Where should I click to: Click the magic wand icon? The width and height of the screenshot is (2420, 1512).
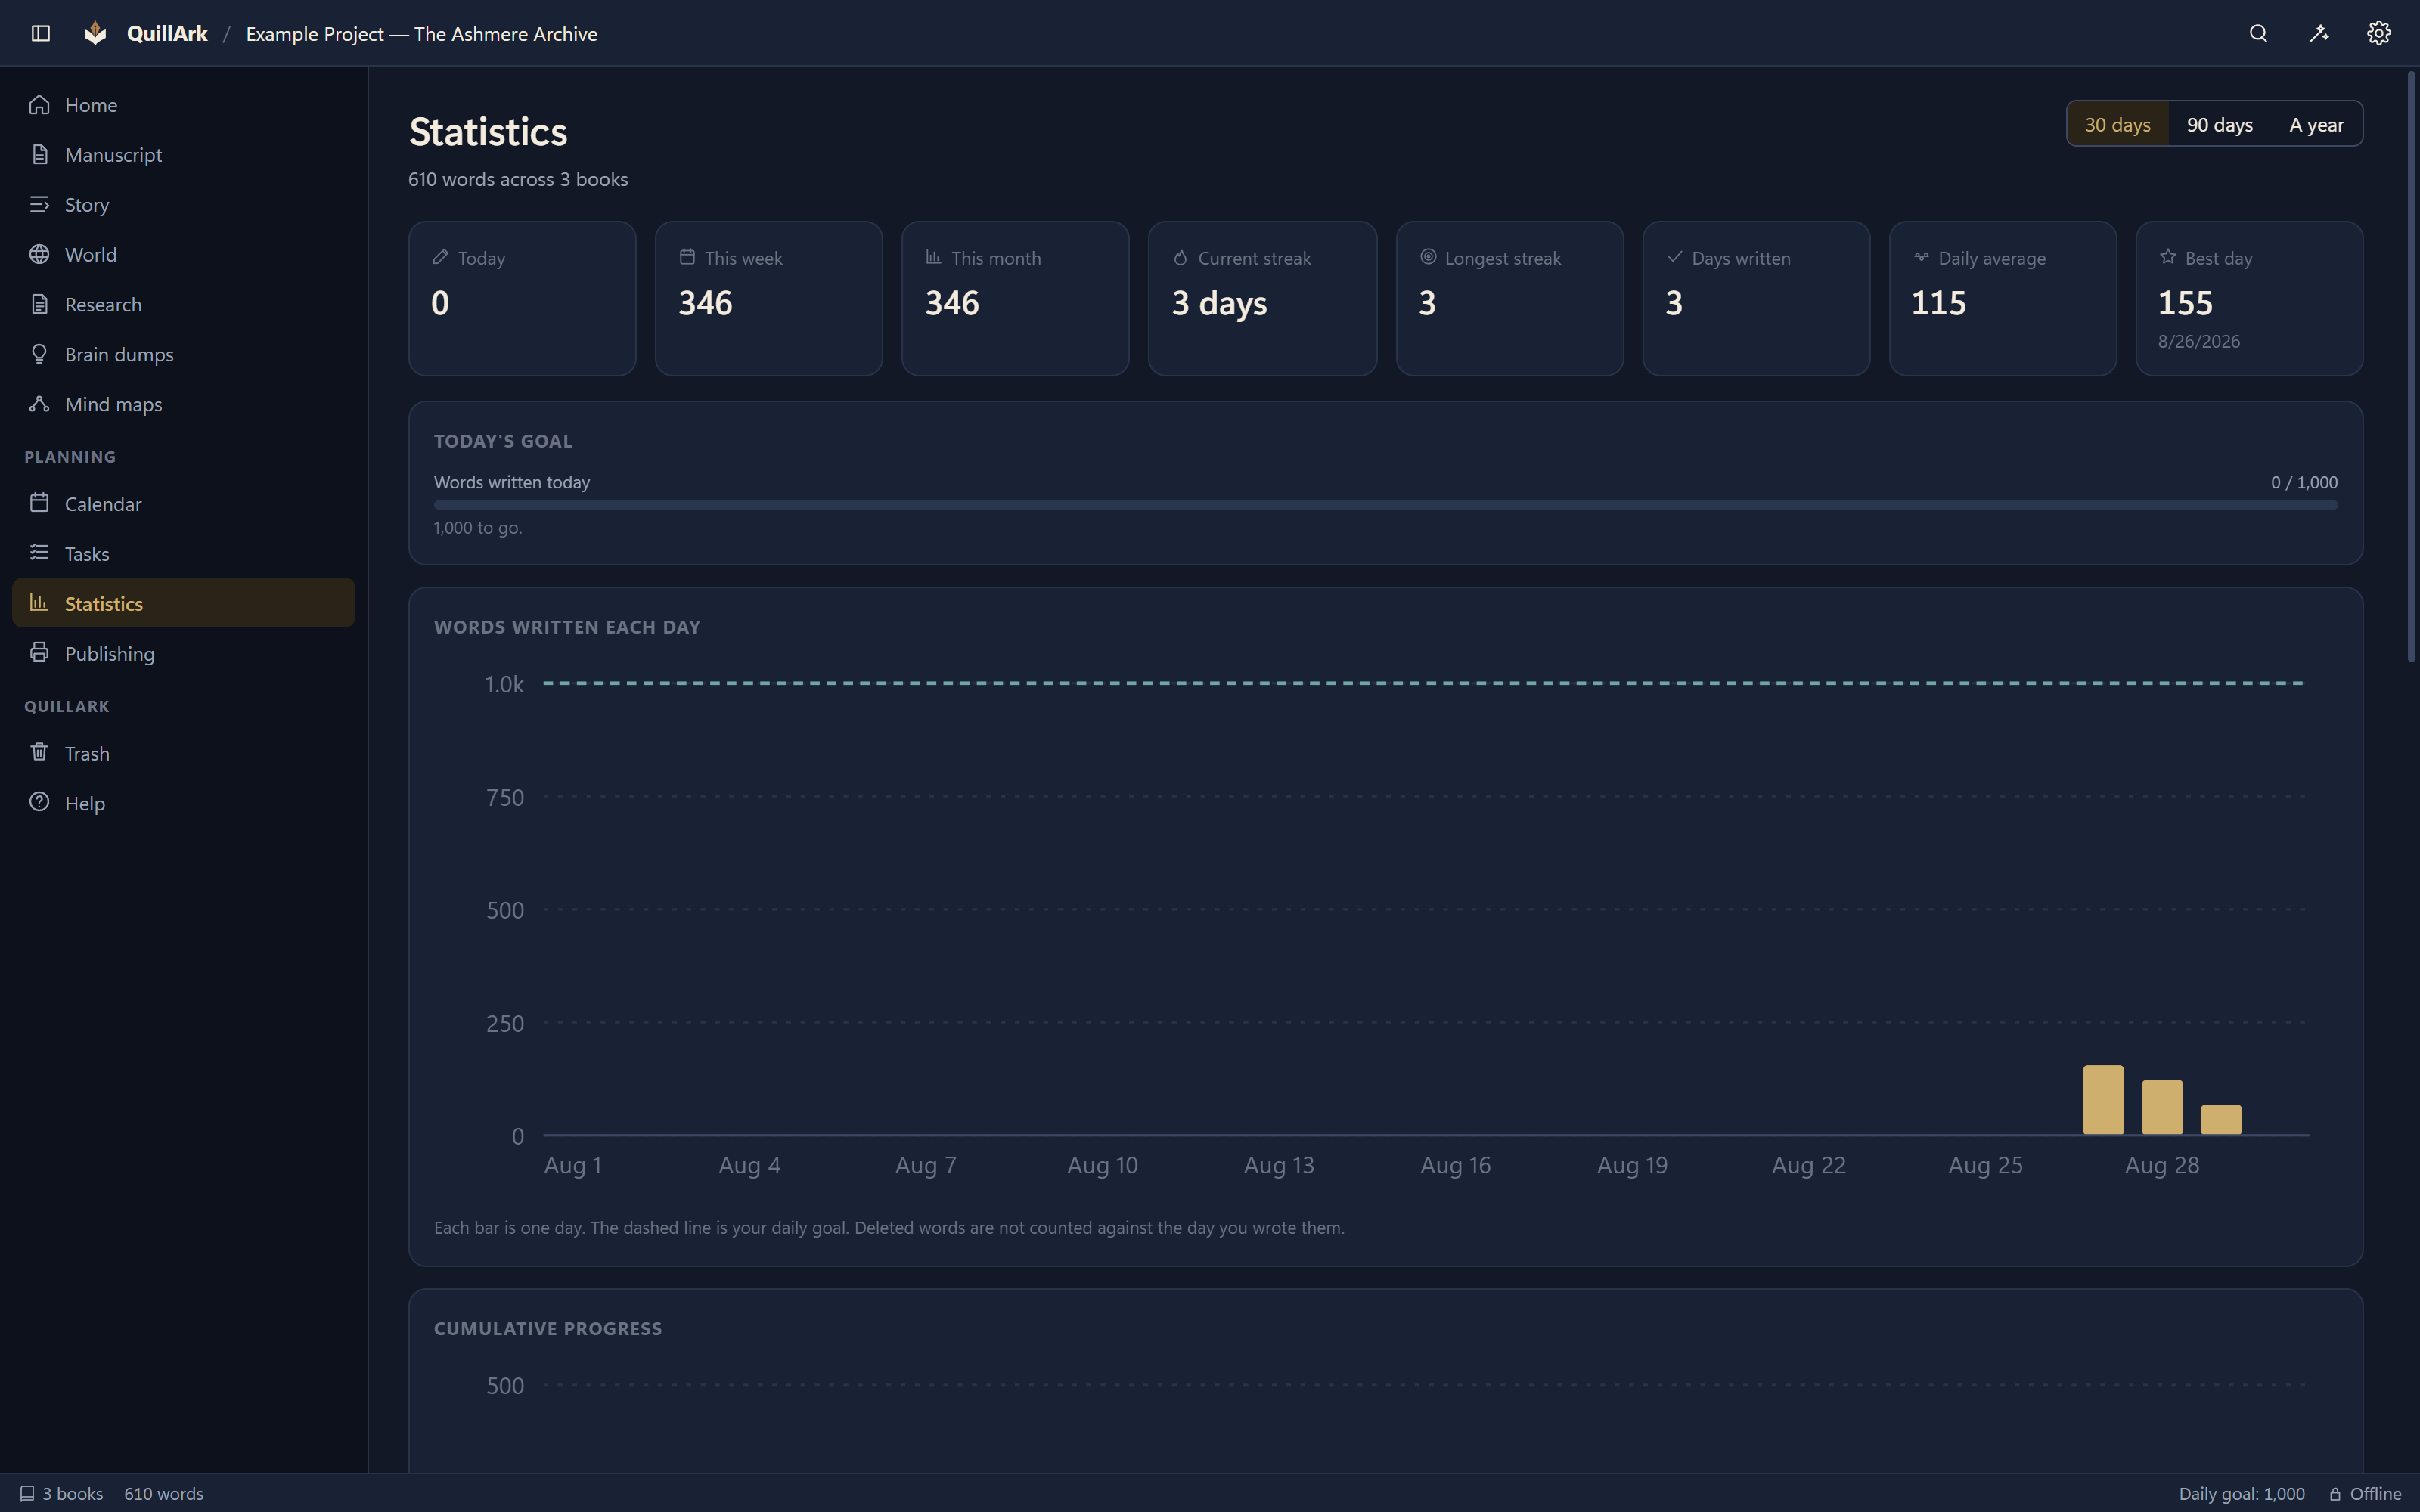(x=2319, y=33)
